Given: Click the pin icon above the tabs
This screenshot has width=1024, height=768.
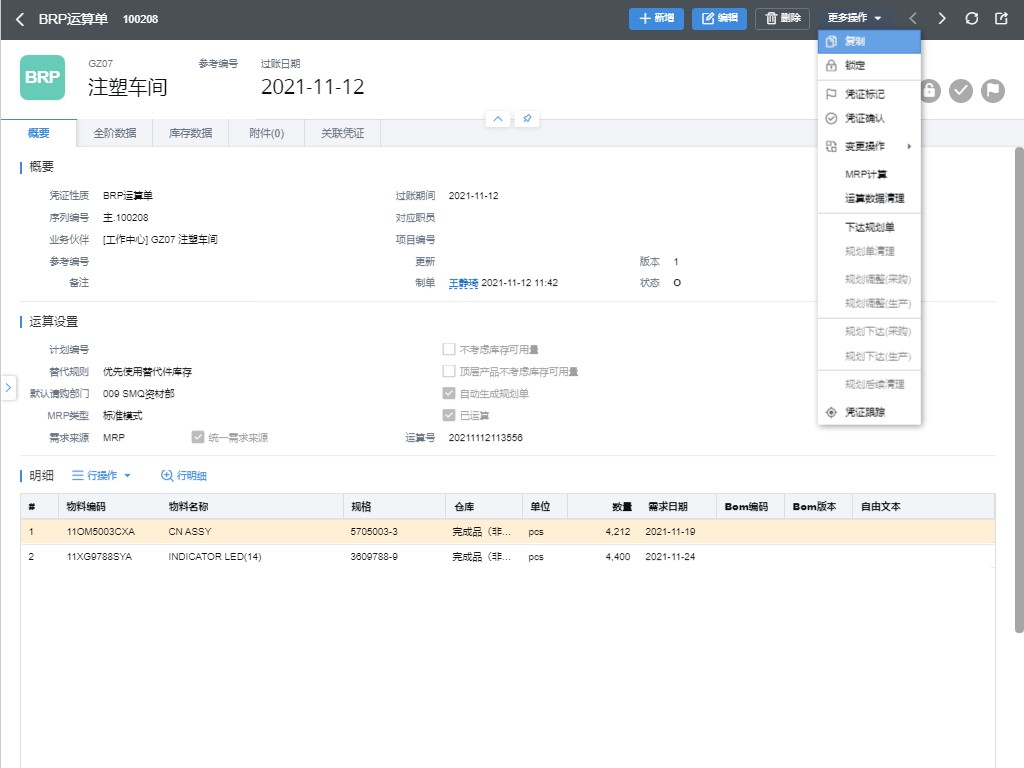Looking at the screenshot, I should [x=527, y=118].
